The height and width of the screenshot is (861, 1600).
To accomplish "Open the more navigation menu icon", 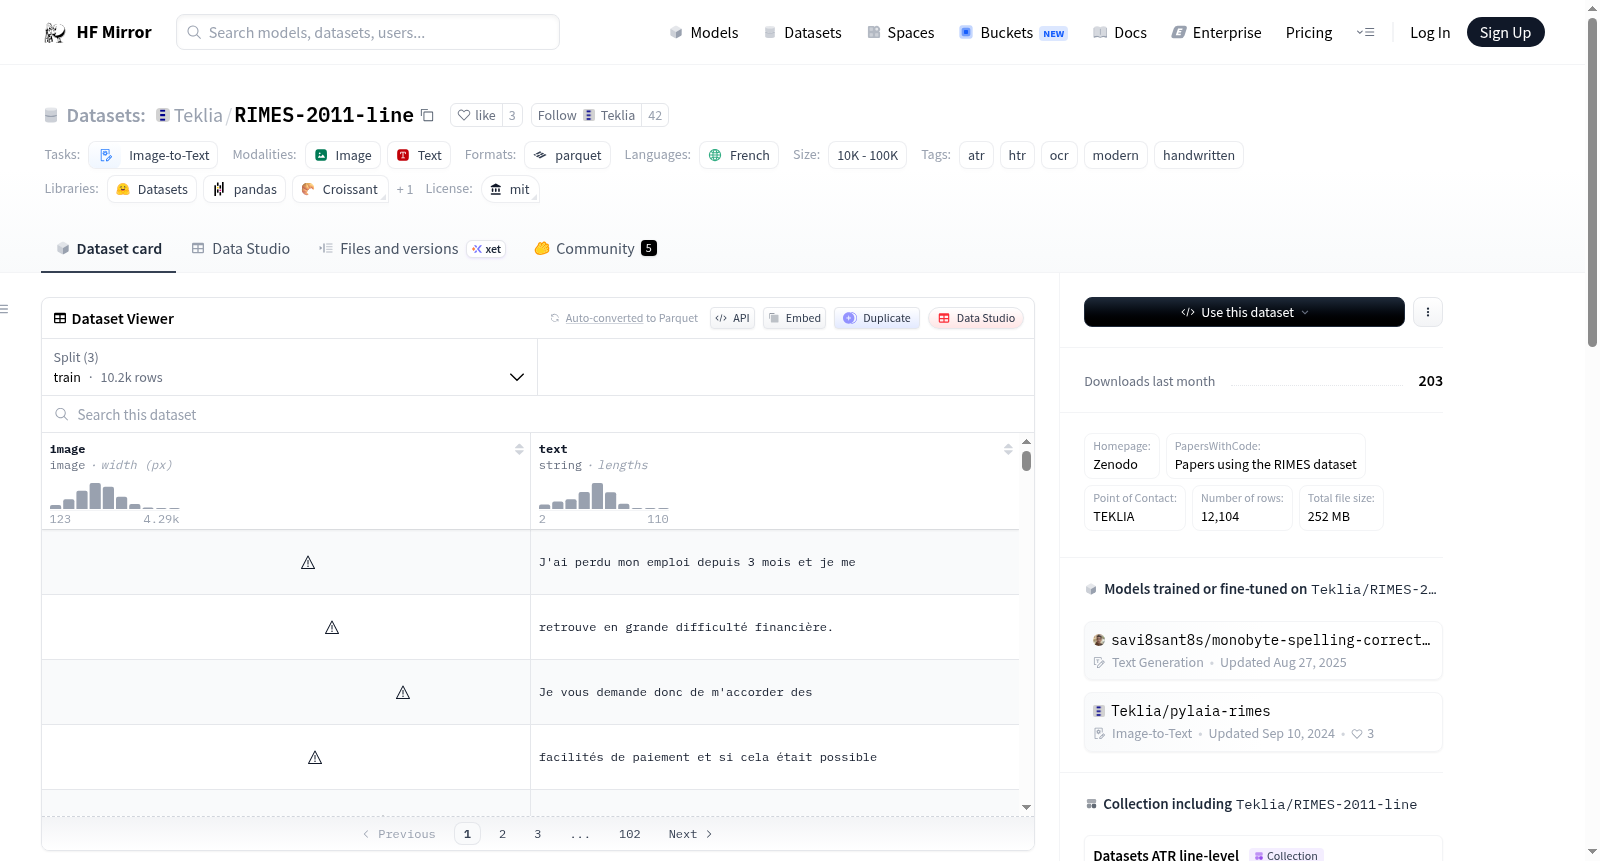I will [x=1365, y=32].
